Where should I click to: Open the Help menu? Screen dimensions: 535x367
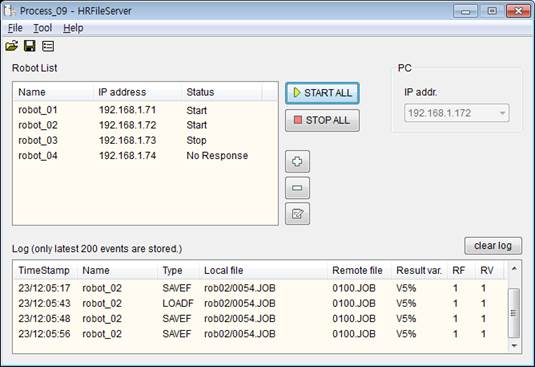pos(73,28)
